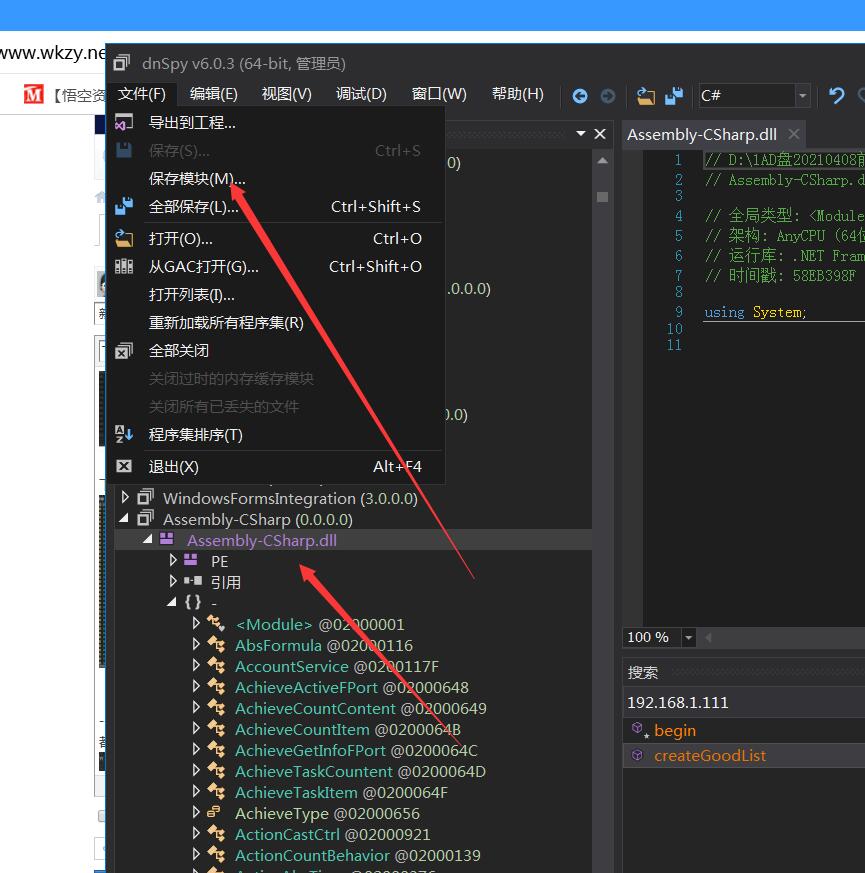Select AchieveTaskItem class in tree
The image size is (865, 873).
(x=341, y=793)
